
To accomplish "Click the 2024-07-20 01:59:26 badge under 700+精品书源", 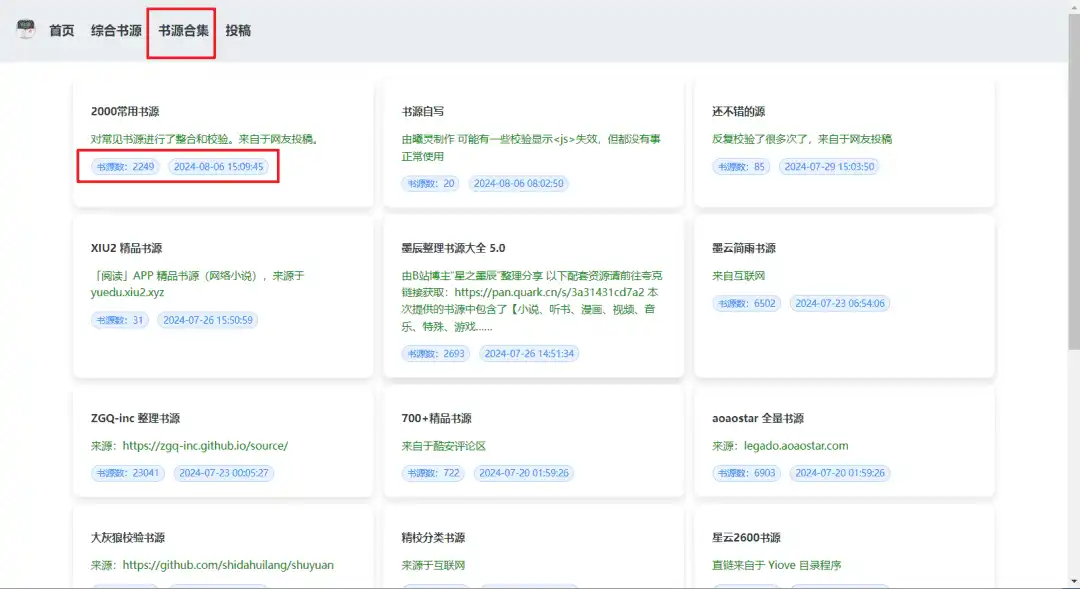I will [524, 473].
